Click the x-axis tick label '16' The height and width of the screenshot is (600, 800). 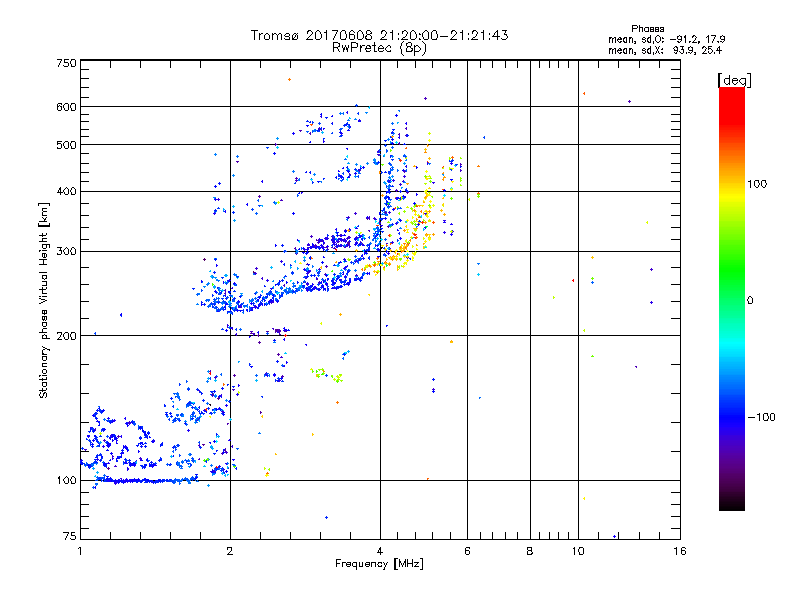pyautogui.click(x=680, y=551)
